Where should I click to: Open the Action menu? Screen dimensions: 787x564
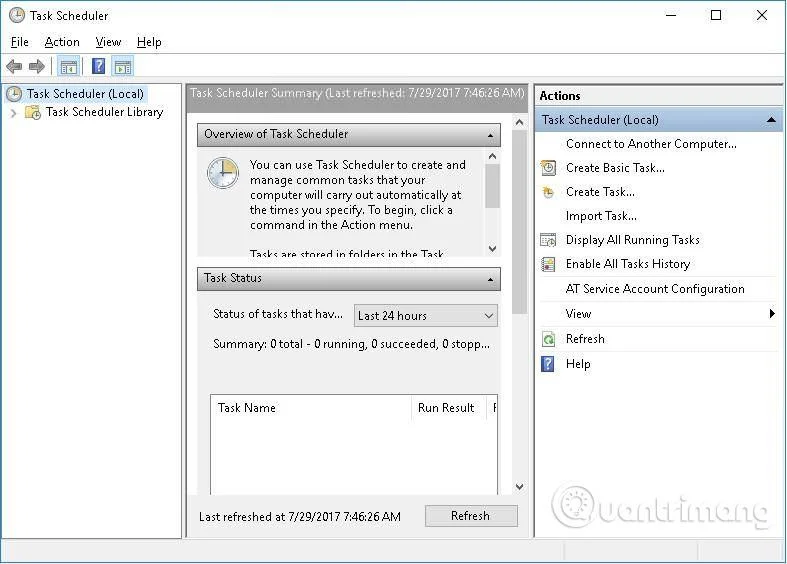[x=62, y=42]
